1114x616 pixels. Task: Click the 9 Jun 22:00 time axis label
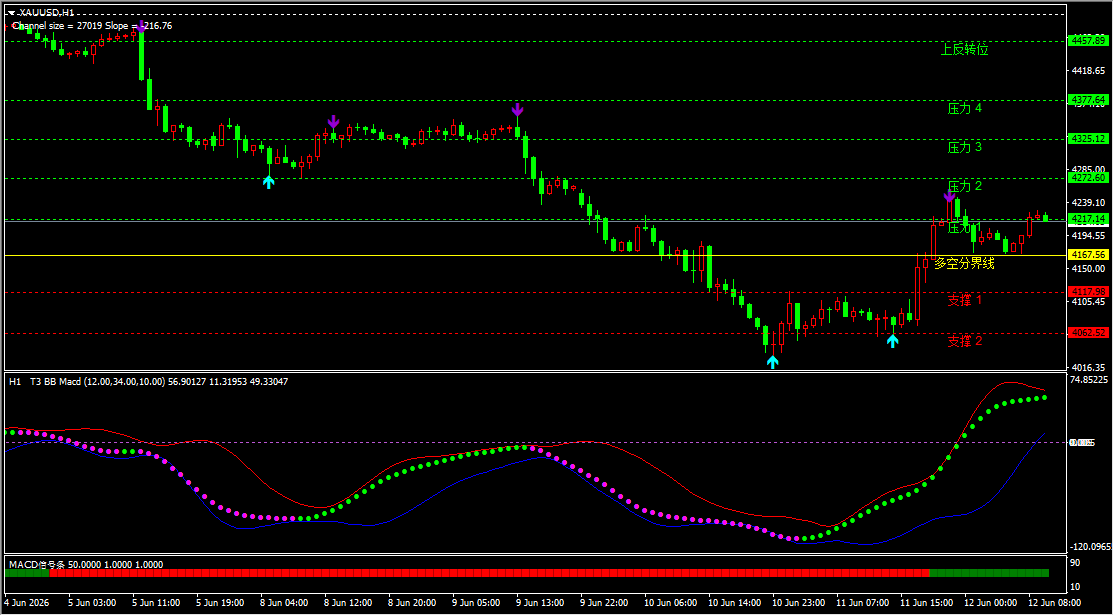coord(605,603)
